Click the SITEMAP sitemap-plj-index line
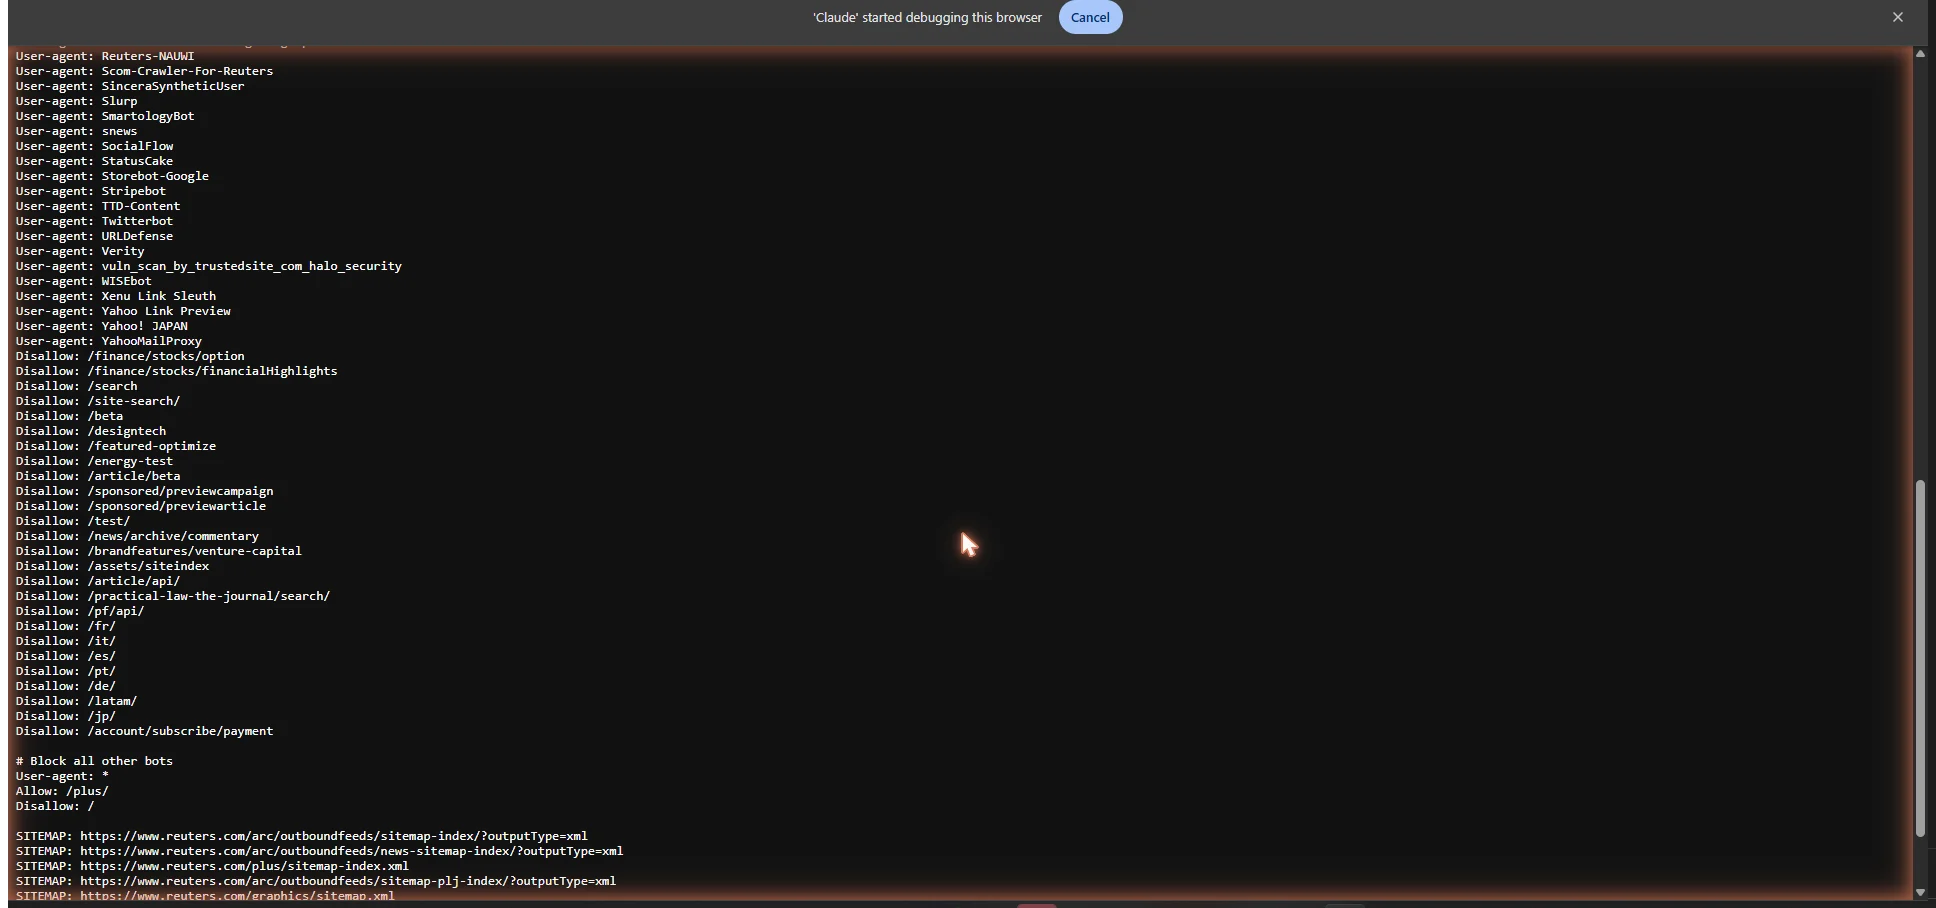1936x908 pixels. [316, 881]
